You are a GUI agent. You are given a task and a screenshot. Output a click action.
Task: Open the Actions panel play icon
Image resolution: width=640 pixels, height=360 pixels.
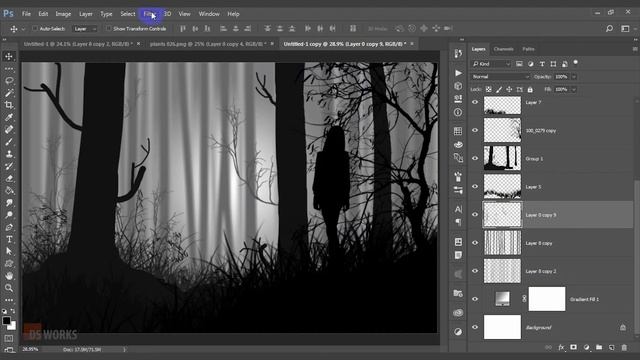coord(458,73)
